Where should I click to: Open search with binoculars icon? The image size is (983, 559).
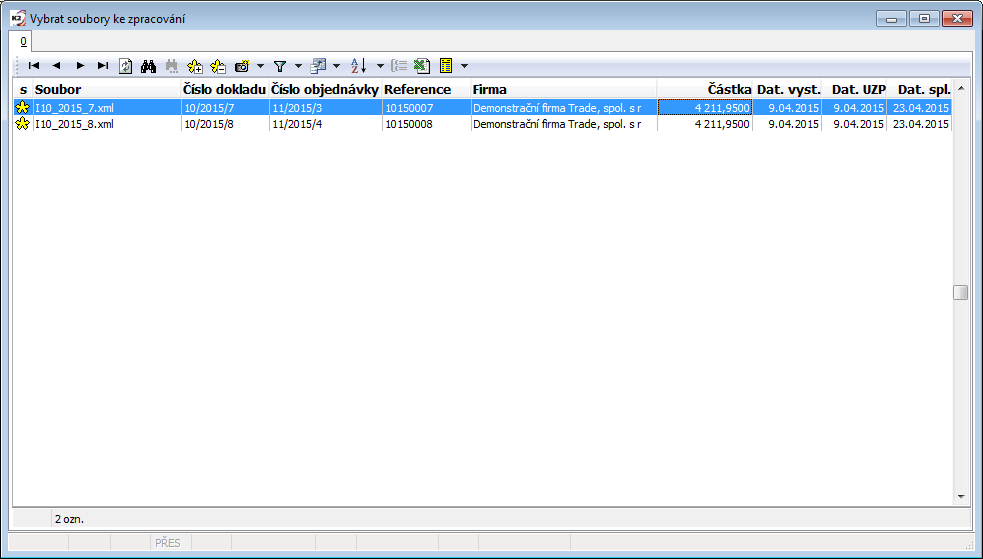pyautogui.click(x=149, y=66)
